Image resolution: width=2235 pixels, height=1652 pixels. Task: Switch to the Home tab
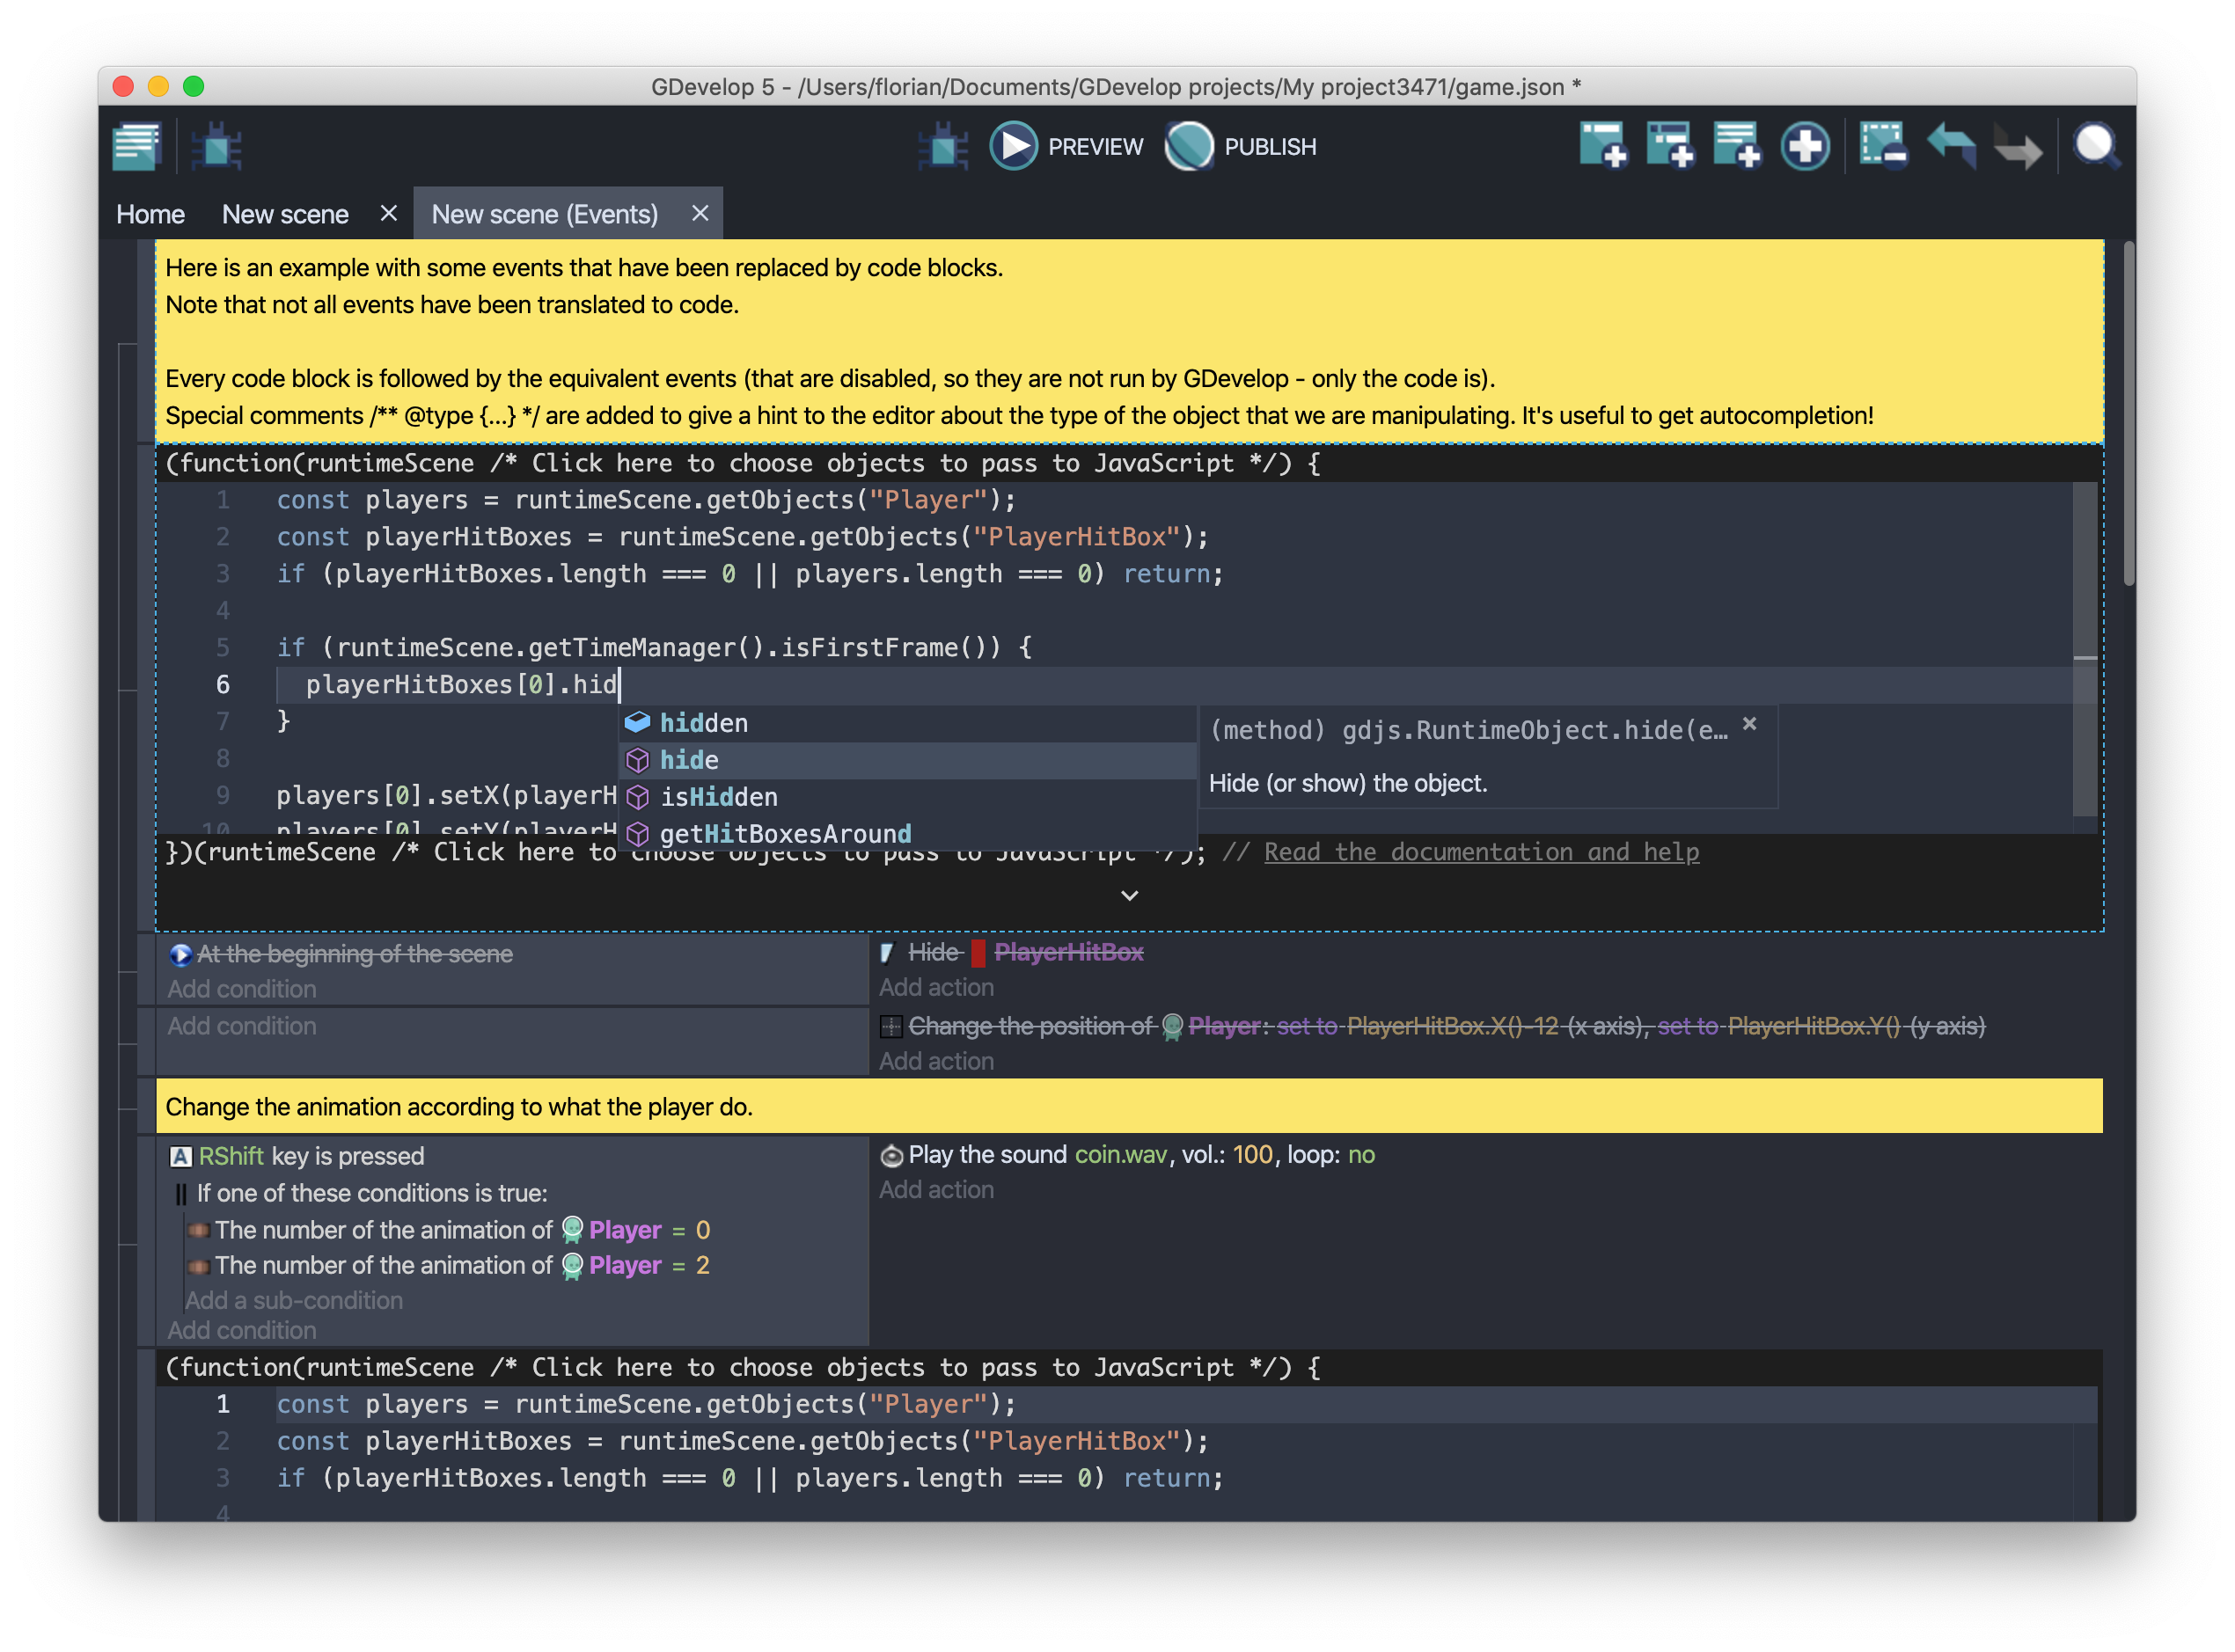click(x=150, y=214)
